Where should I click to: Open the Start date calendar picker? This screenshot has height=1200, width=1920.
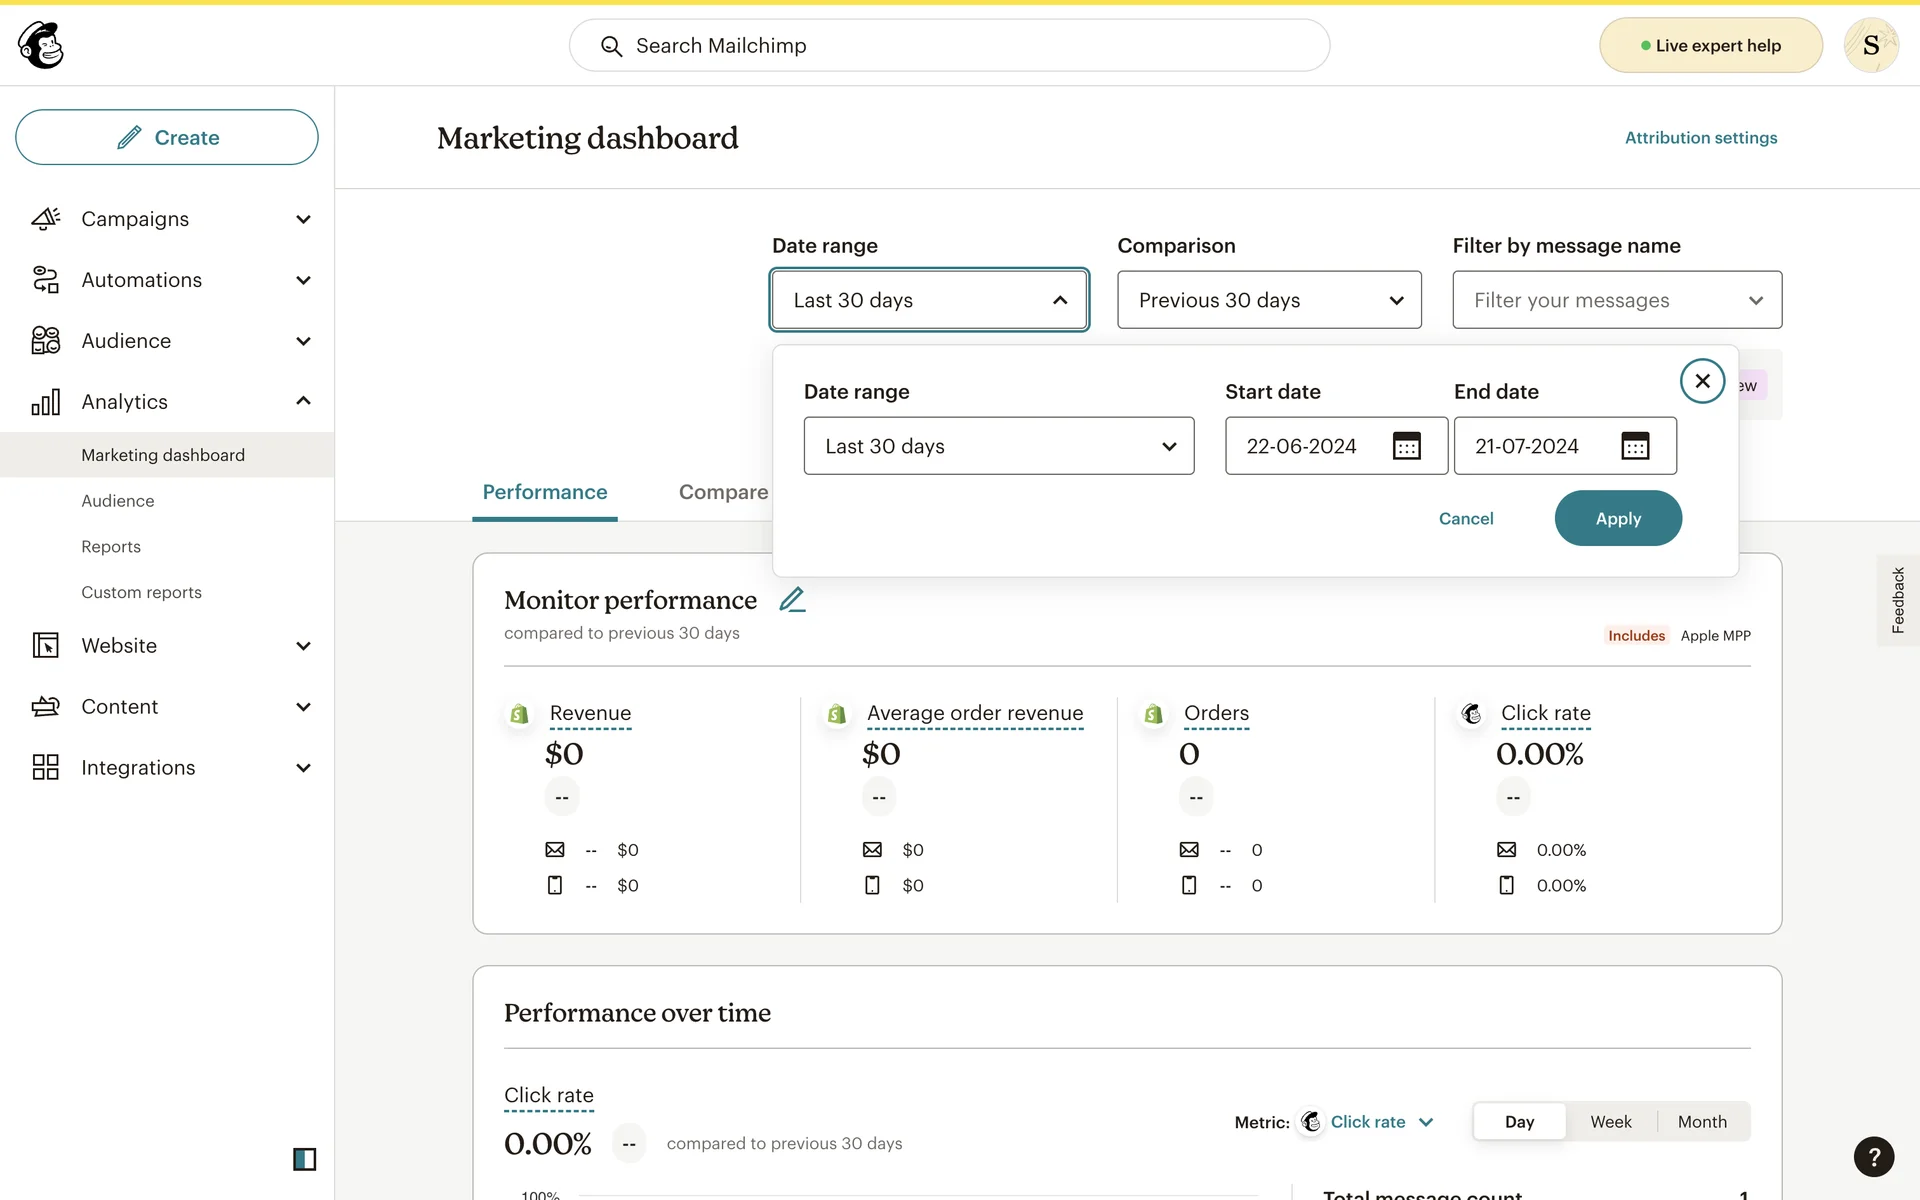point(1406,446)
